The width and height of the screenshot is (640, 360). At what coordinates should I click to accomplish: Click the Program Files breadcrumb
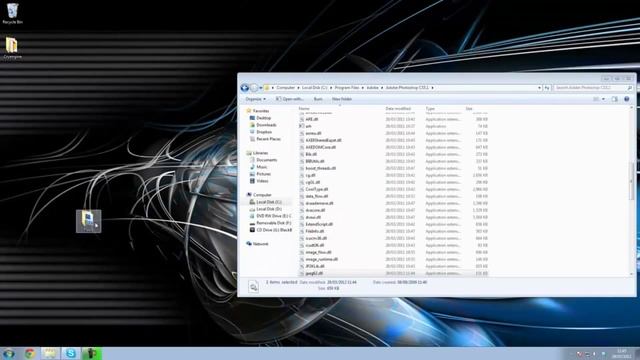tap(347, 88)
